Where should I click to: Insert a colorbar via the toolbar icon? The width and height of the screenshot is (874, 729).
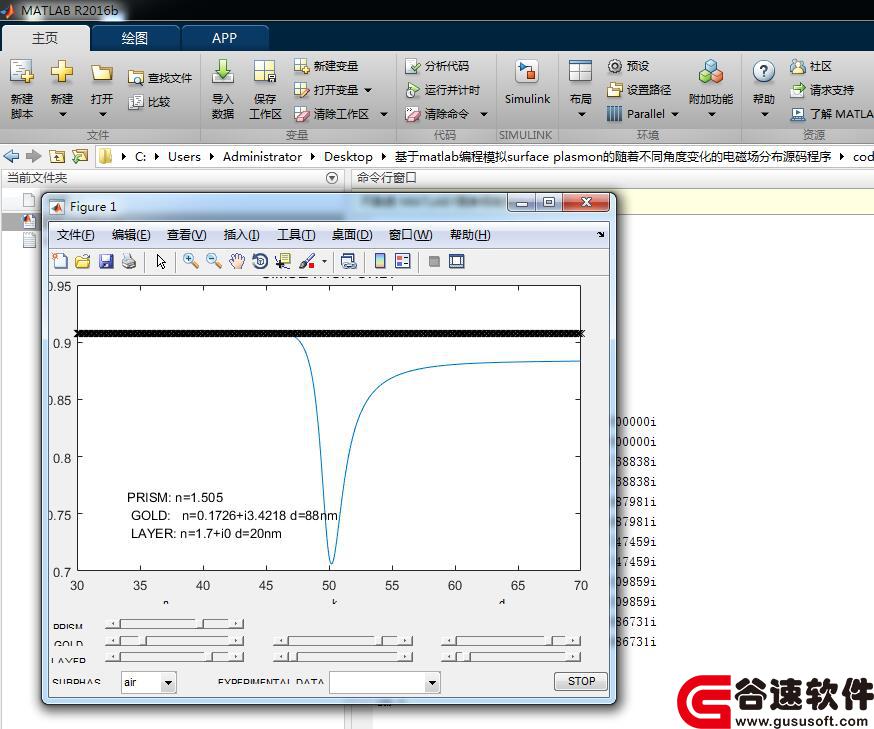click(x=380, y=261)
